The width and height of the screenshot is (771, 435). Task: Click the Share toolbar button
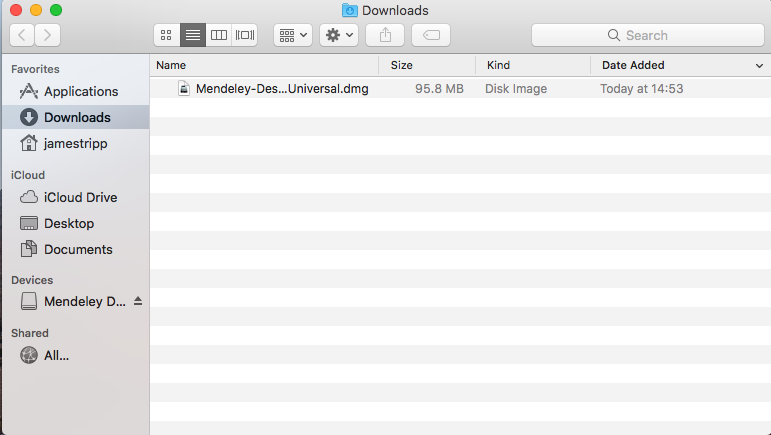point(385,35)
